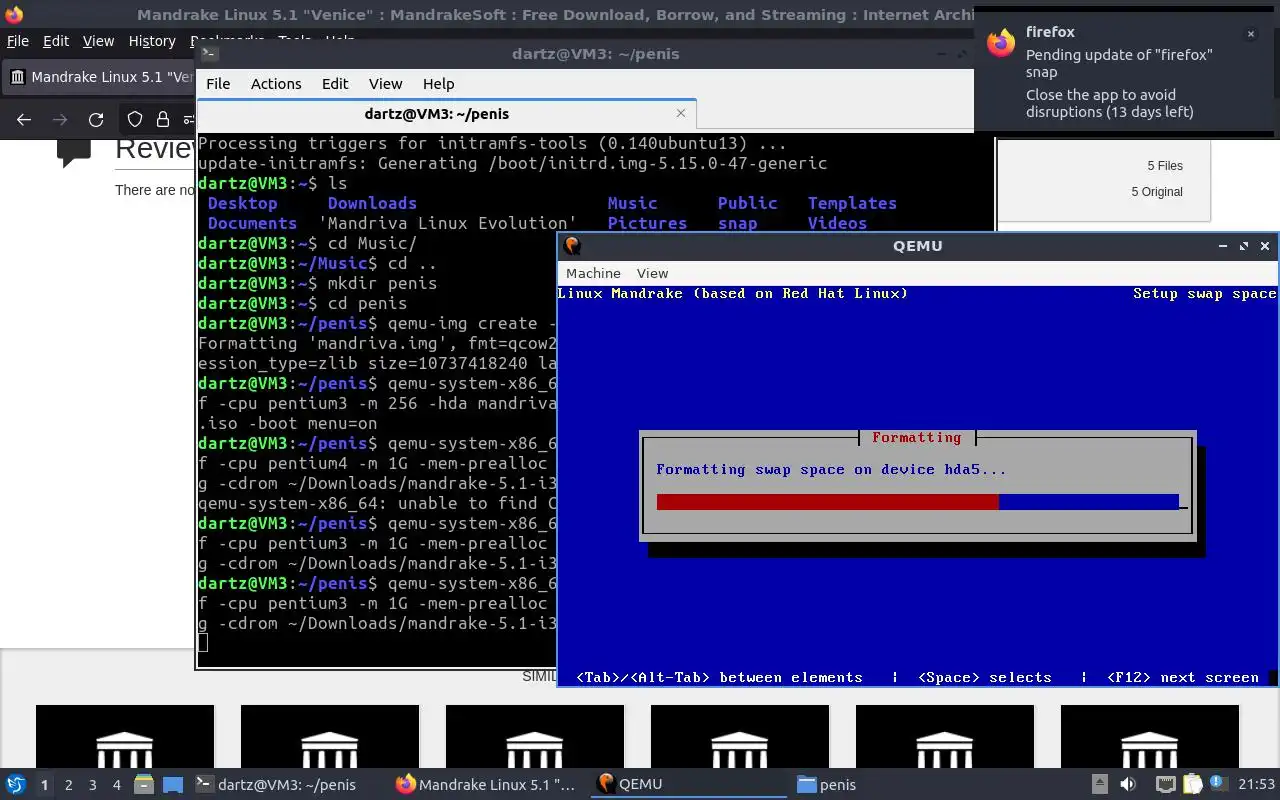The image size is (1280, 800).
Task: Click the clipboard tray icon
Action: [x=1193, y=784]
